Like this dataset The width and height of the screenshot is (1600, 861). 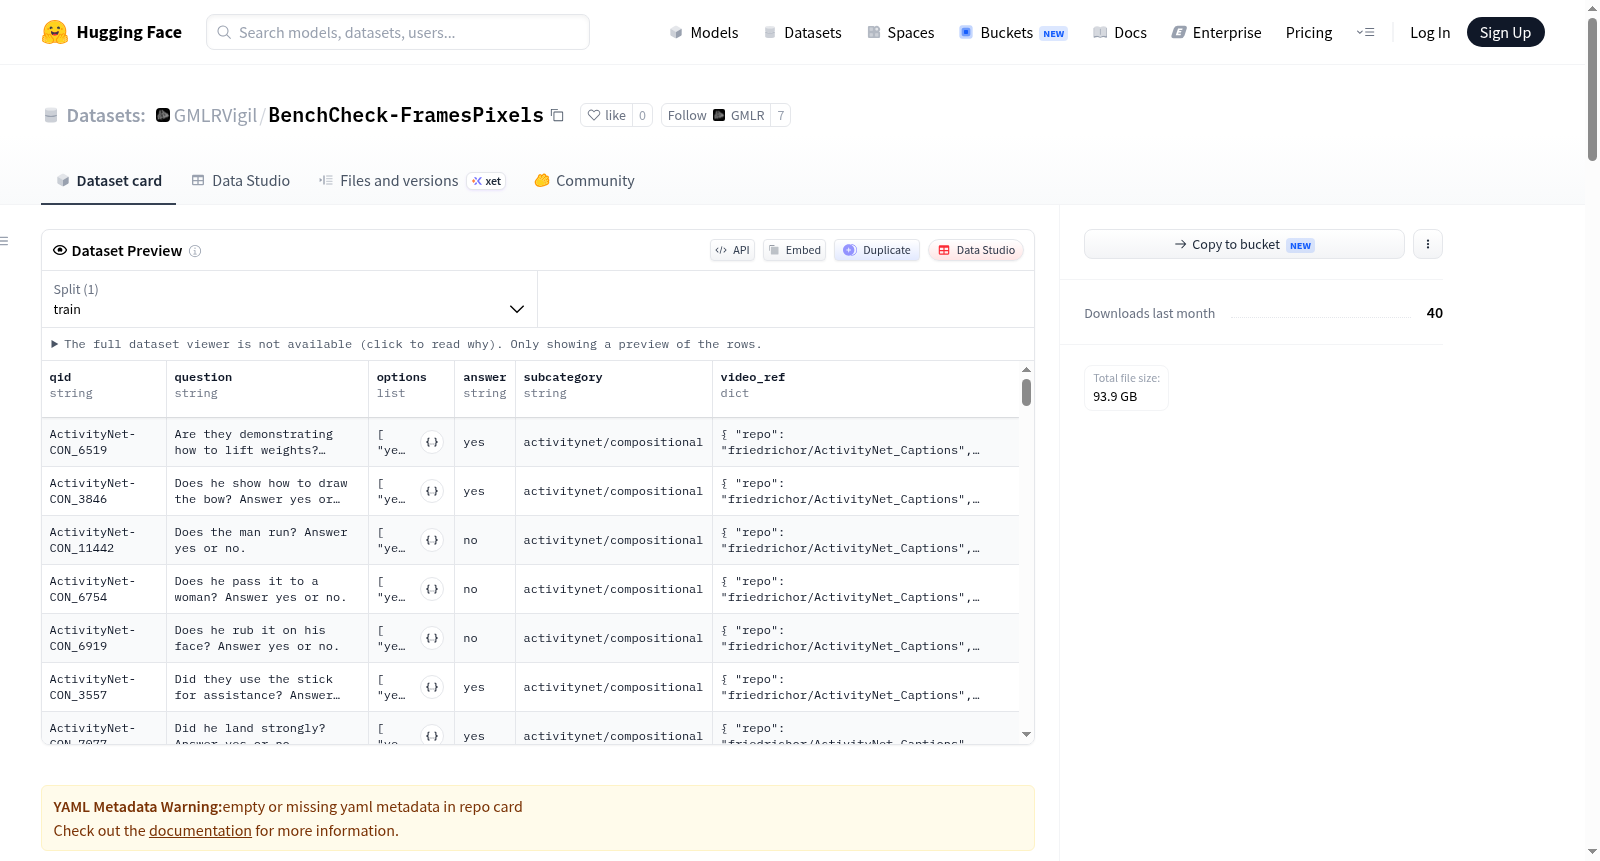(607, 115)
